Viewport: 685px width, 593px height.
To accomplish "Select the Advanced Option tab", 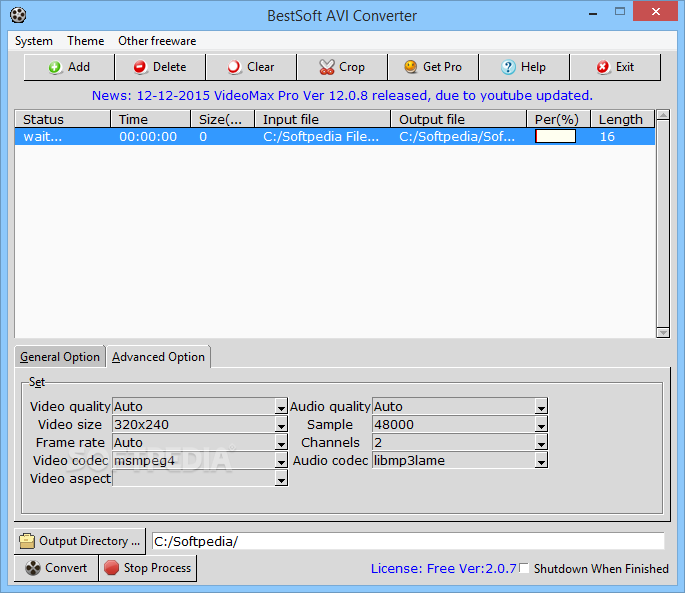I will pos(158,357).
